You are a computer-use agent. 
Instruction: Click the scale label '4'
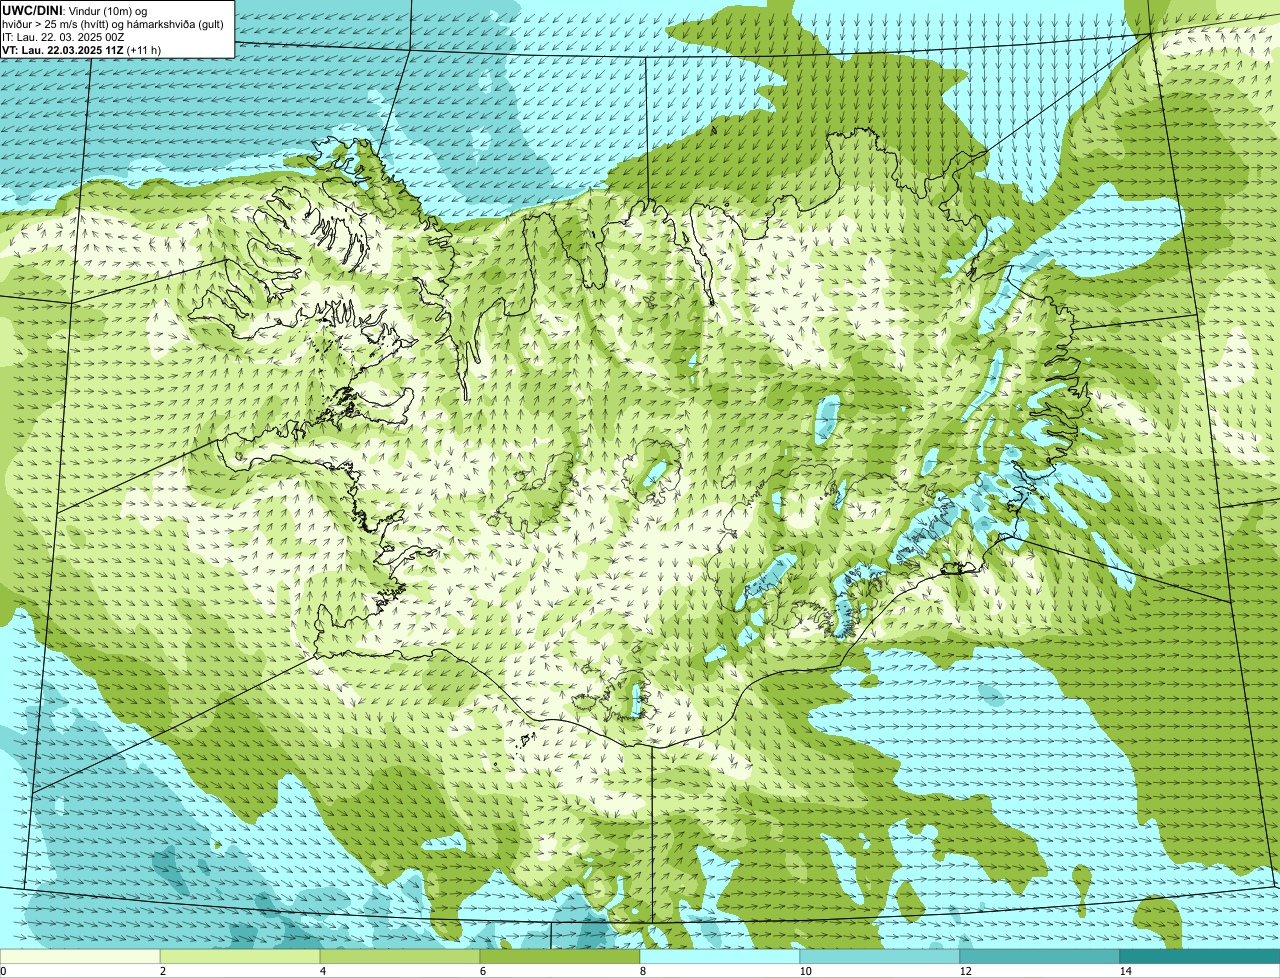322,971
